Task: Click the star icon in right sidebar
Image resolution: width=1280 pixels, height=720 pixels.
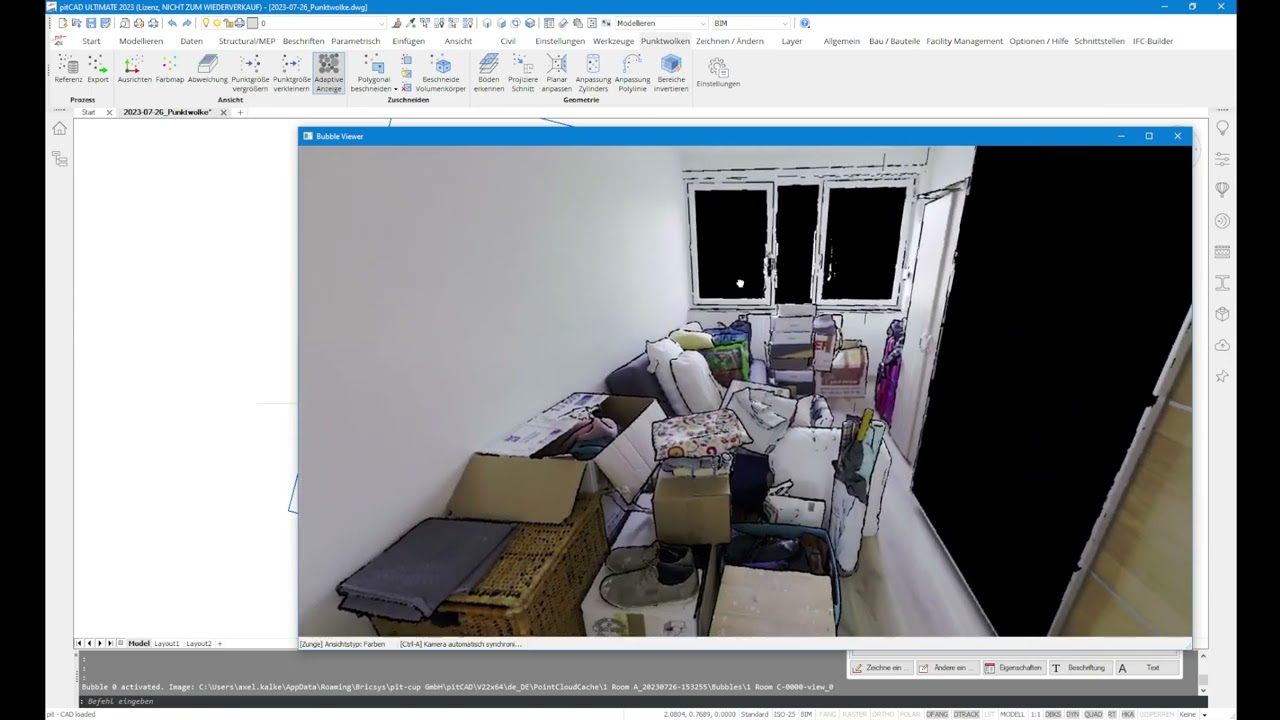Action: pos(1222,376)
